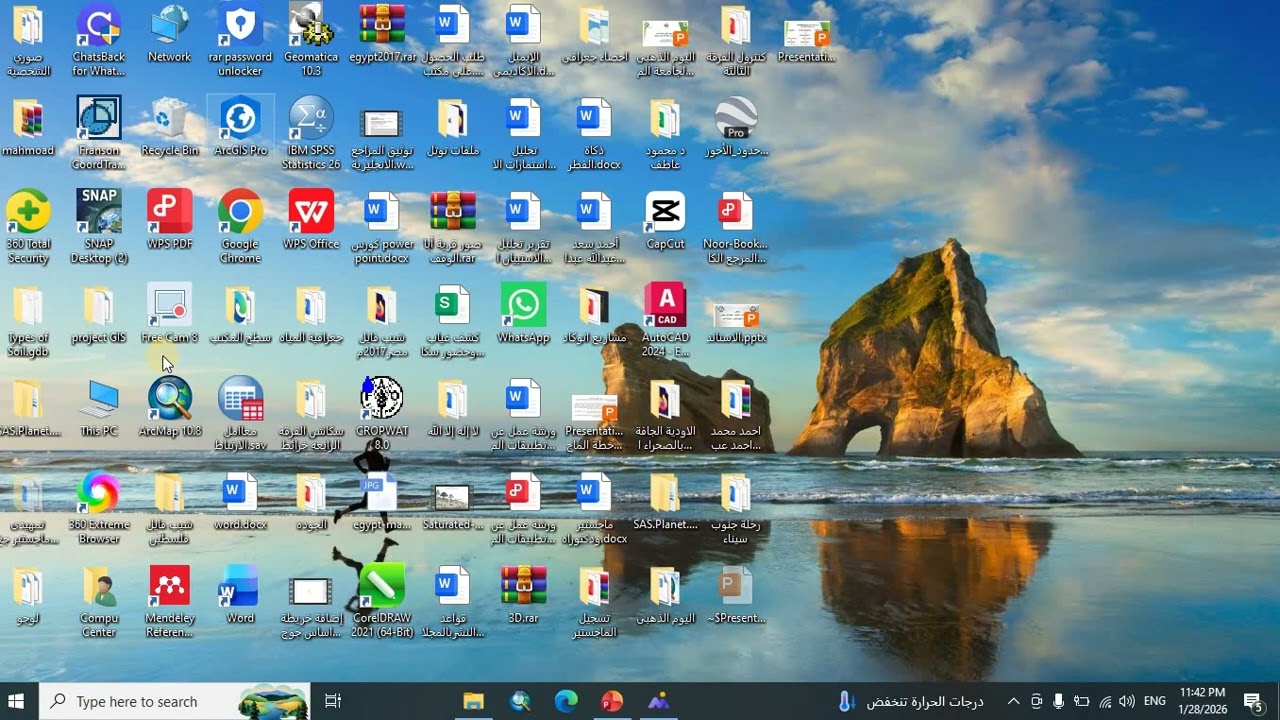1280x720 pixels.
Task: Open the microphone tray icon
Action: tap(1058, 701)
